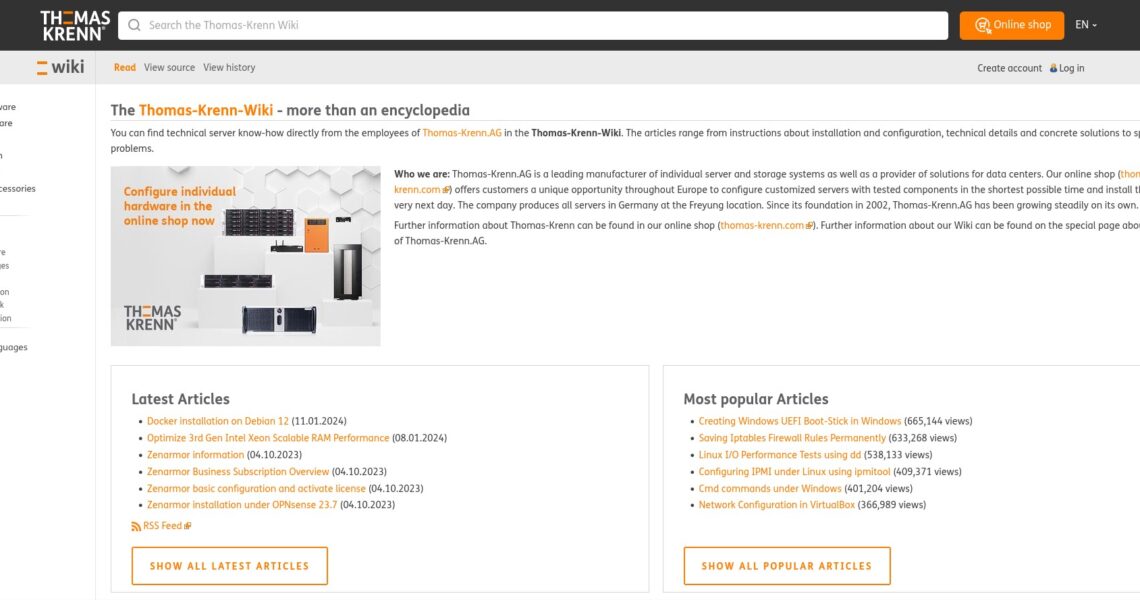Viewport: 1140px width, 600px height.
Task: Open Zenarmor information article link
Action: click(x=196, y=455)
